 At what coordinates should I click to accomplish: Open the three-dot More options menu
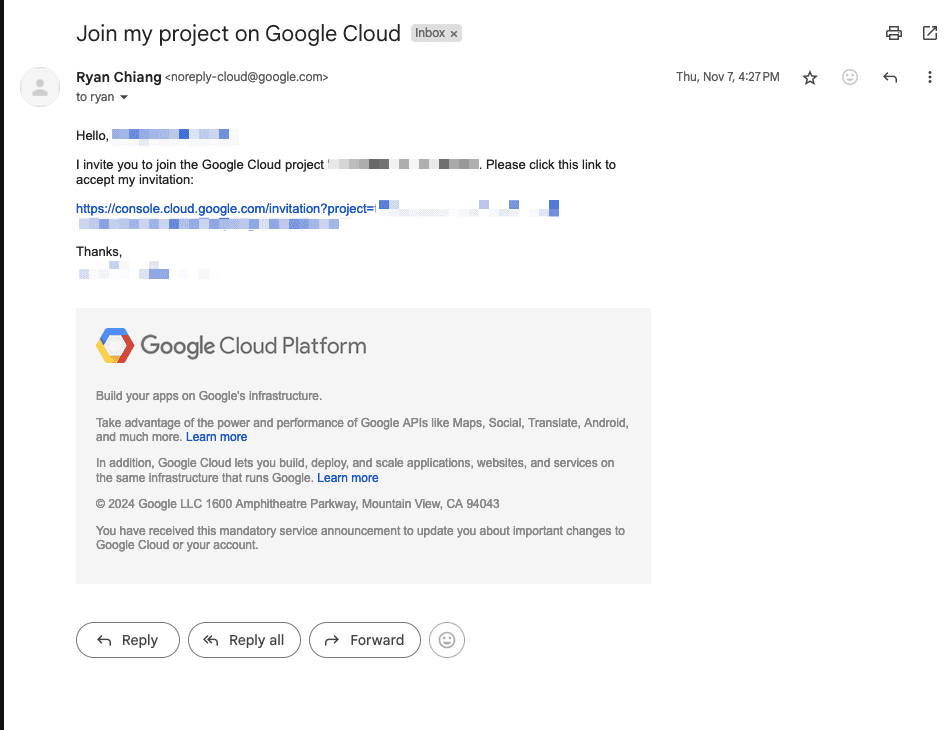click(930, 77)
